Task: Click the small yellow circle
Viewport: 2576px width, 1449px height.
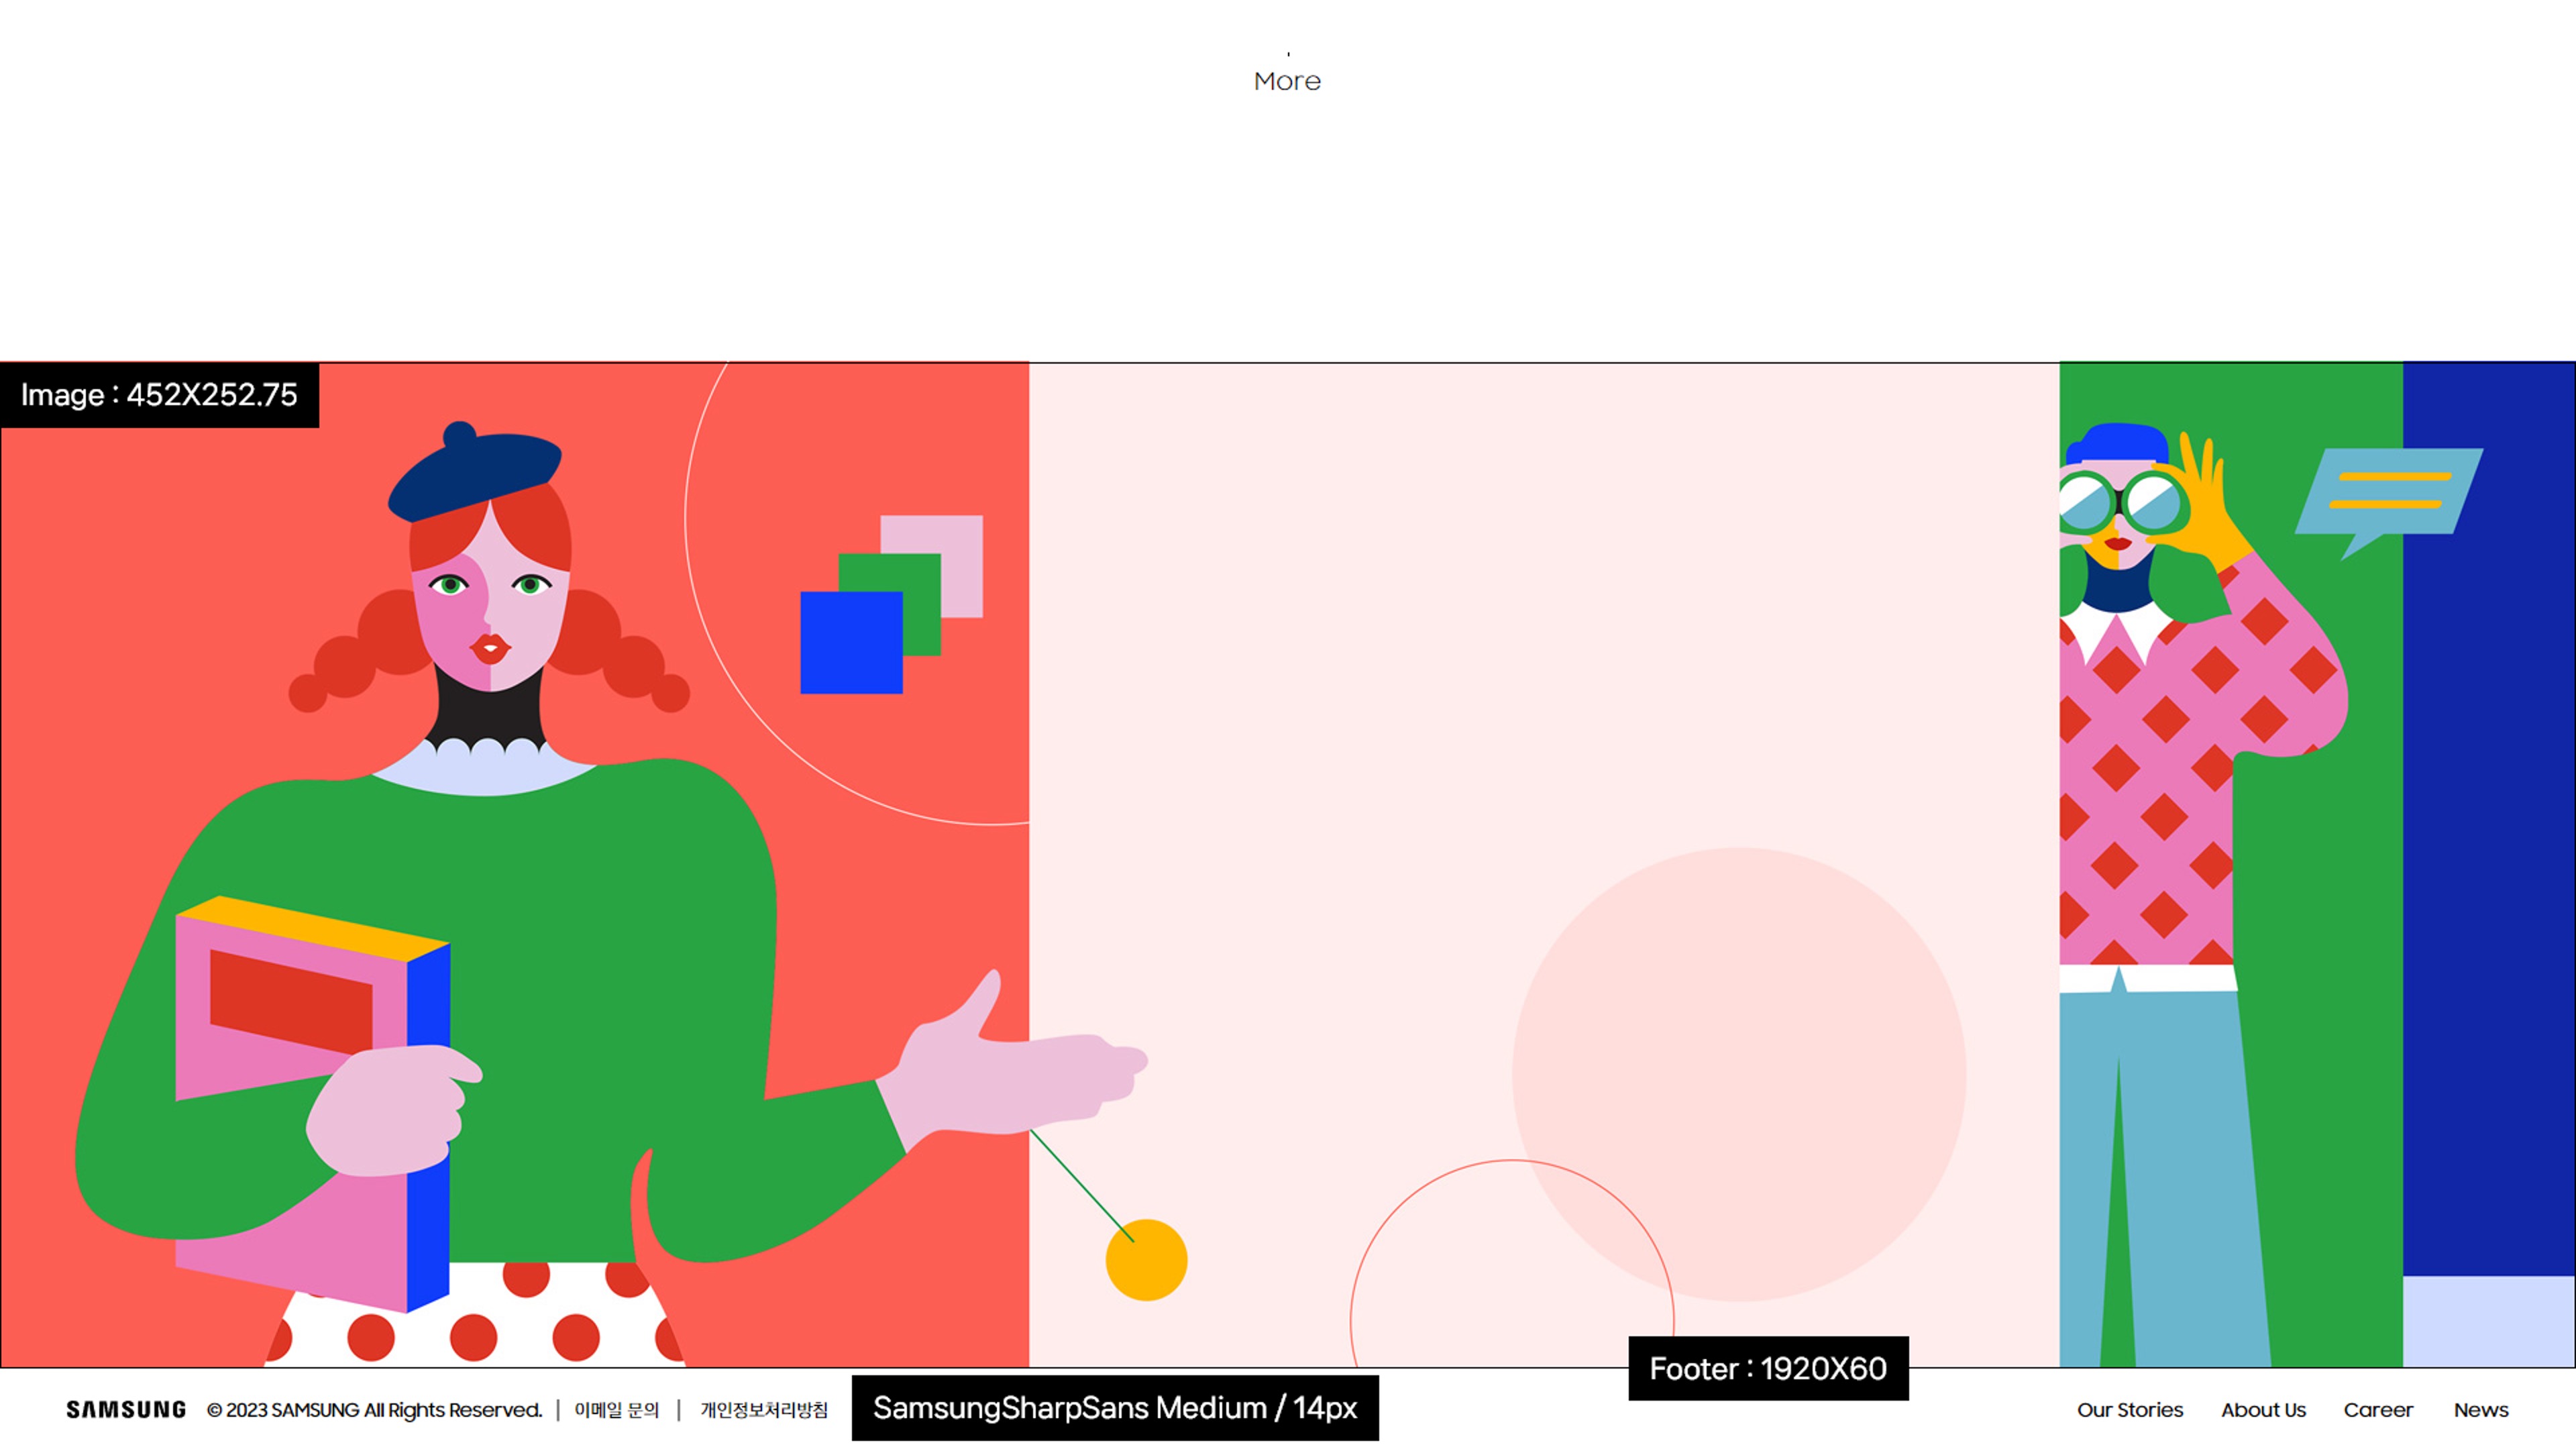Action: coord(1146,1260)
